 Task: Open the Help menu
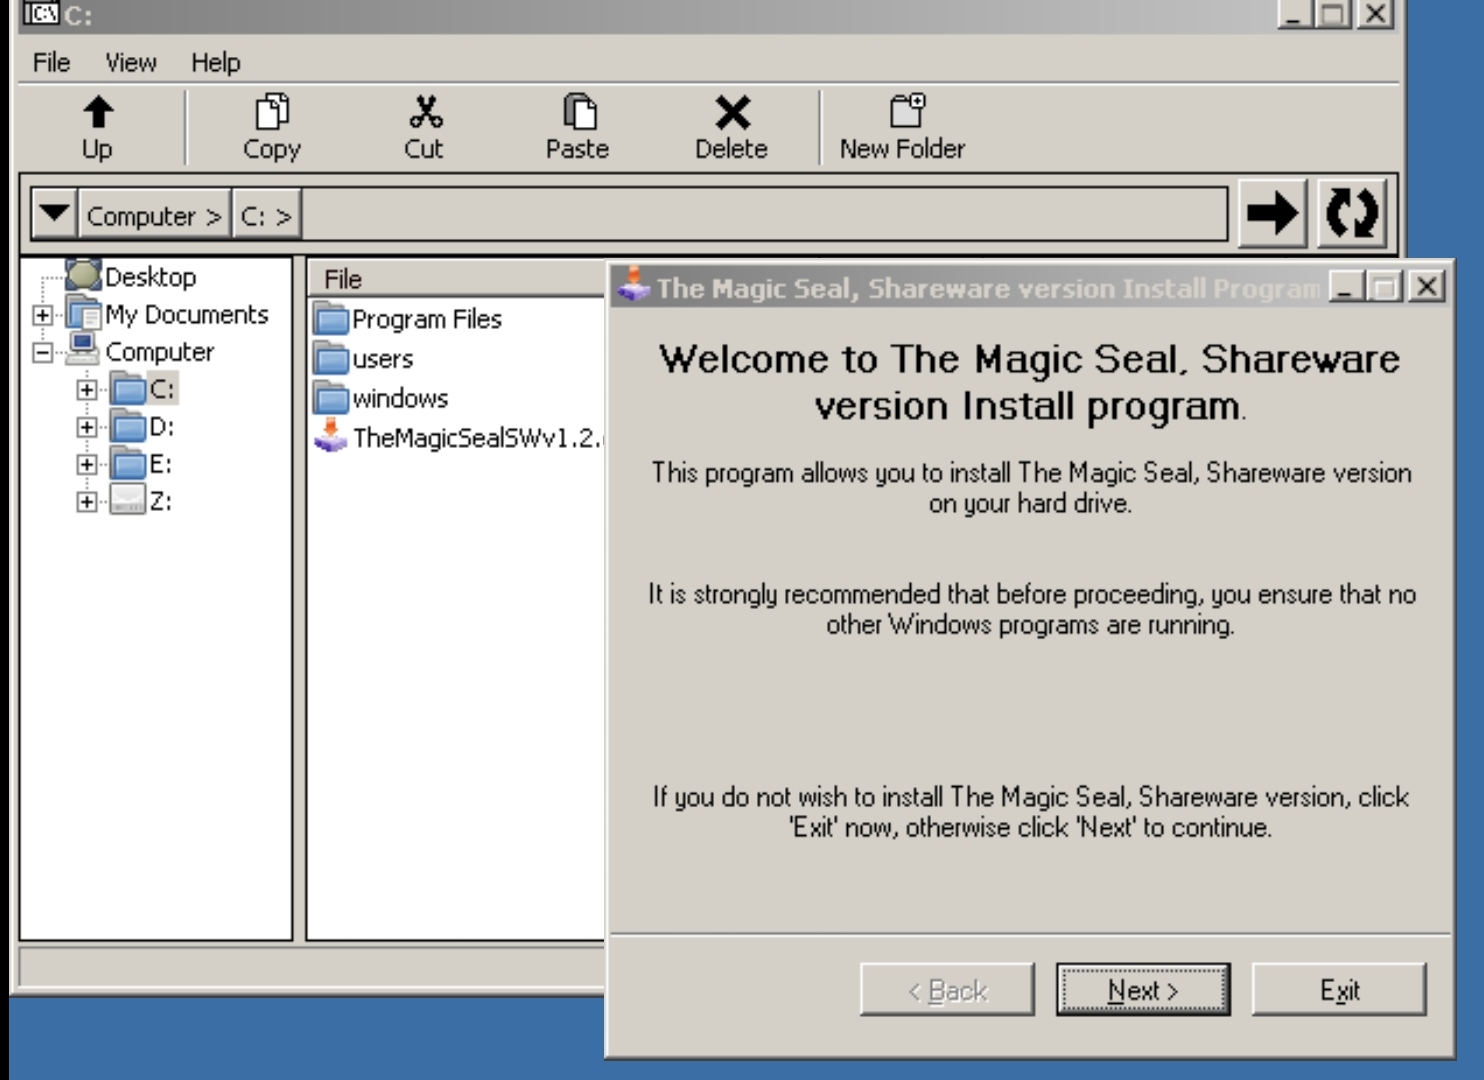click(x=216, y=62)
